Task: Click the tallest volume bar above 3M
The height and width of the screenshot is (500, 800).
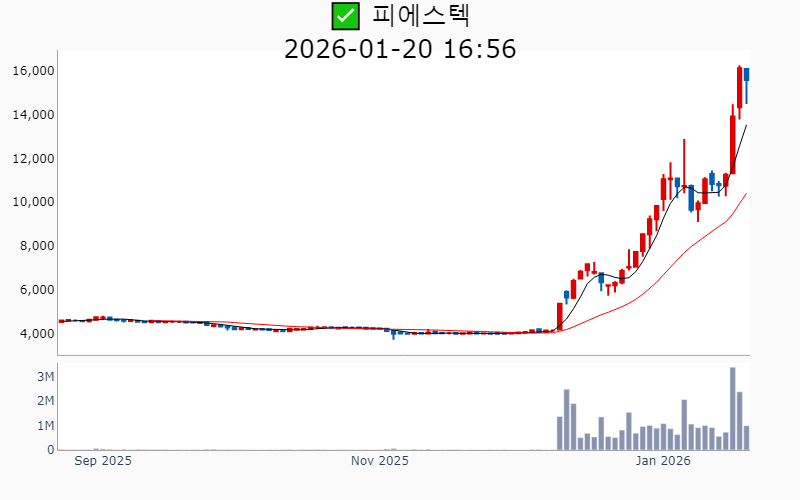Action: (x=733, y=408)
